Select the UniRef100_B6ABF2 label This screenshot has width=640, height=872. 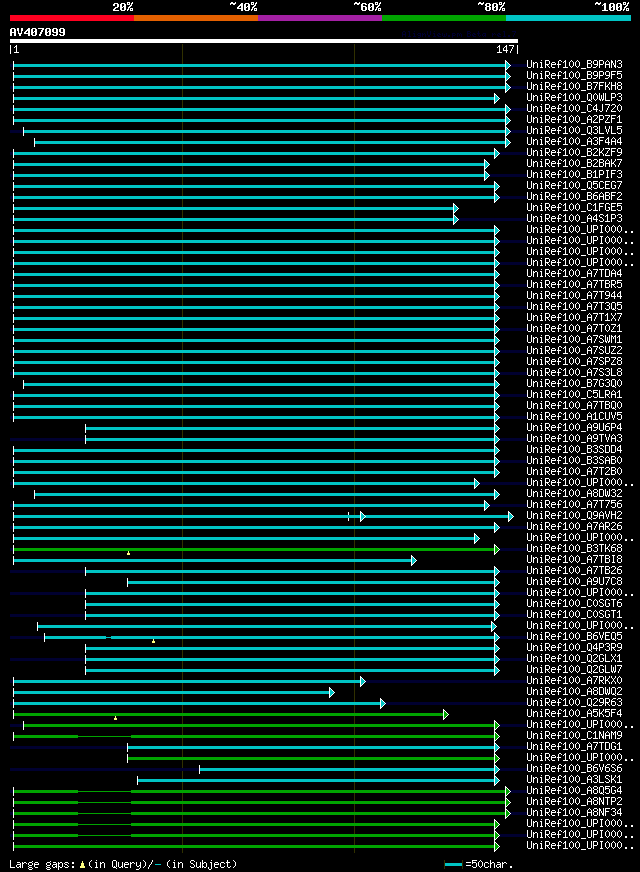coord(574,197)
